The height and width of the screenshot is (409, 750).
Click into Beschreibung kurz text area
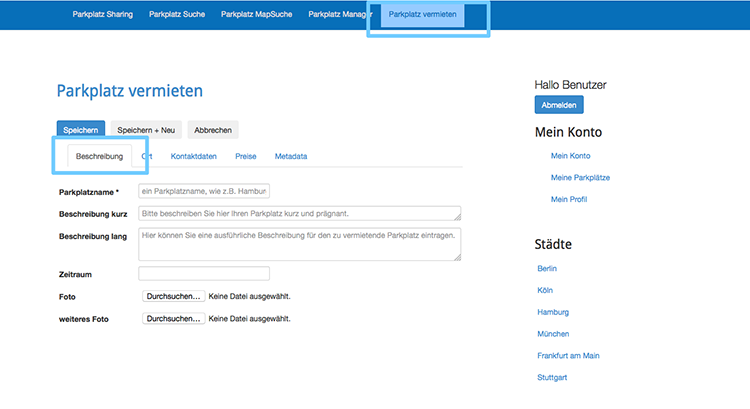(299, 213)
